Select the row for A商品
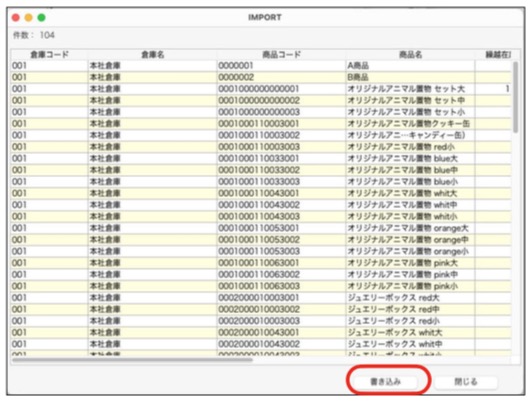 coord(261,65)
